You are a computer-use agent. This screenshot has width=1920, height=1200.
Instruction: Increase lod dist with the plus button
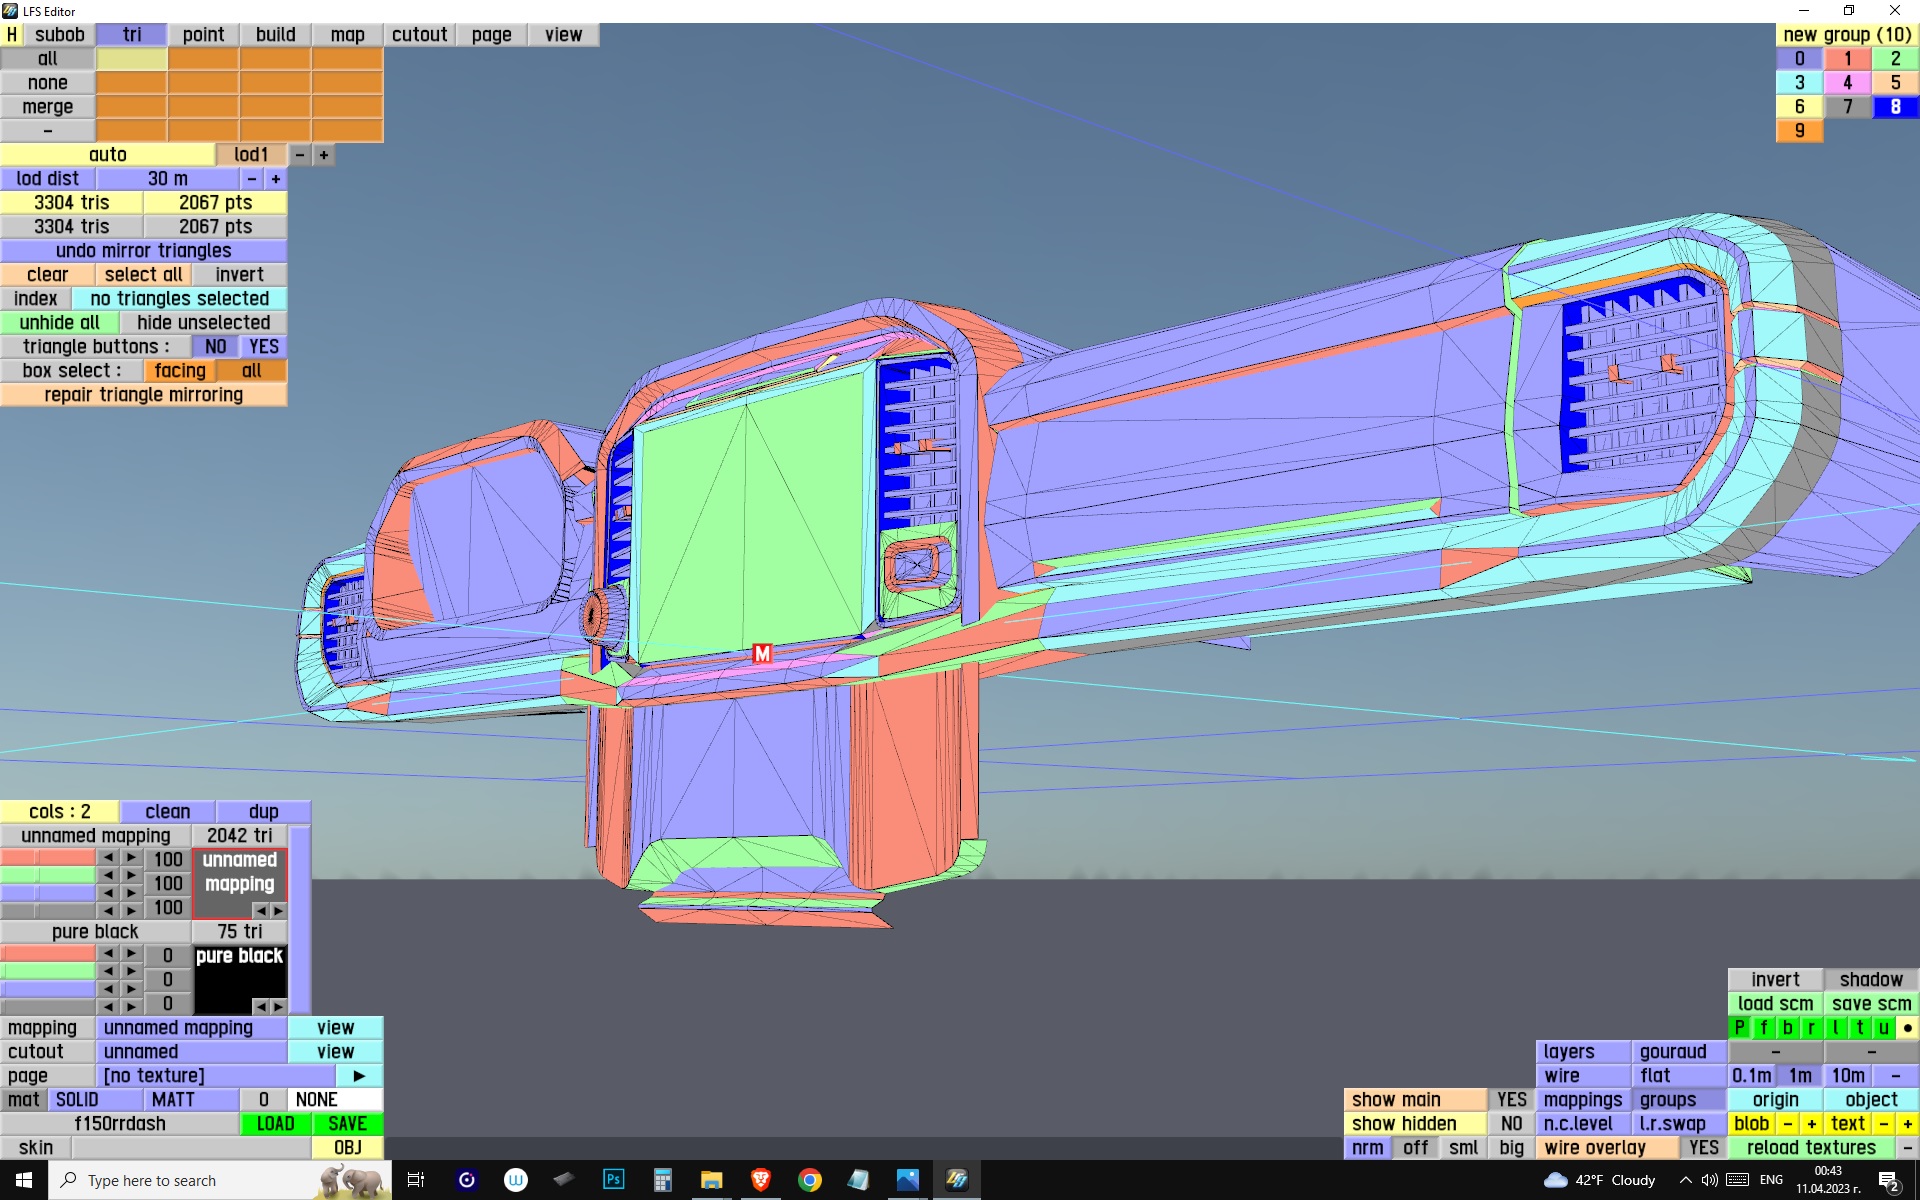click(x=276, y=179)
